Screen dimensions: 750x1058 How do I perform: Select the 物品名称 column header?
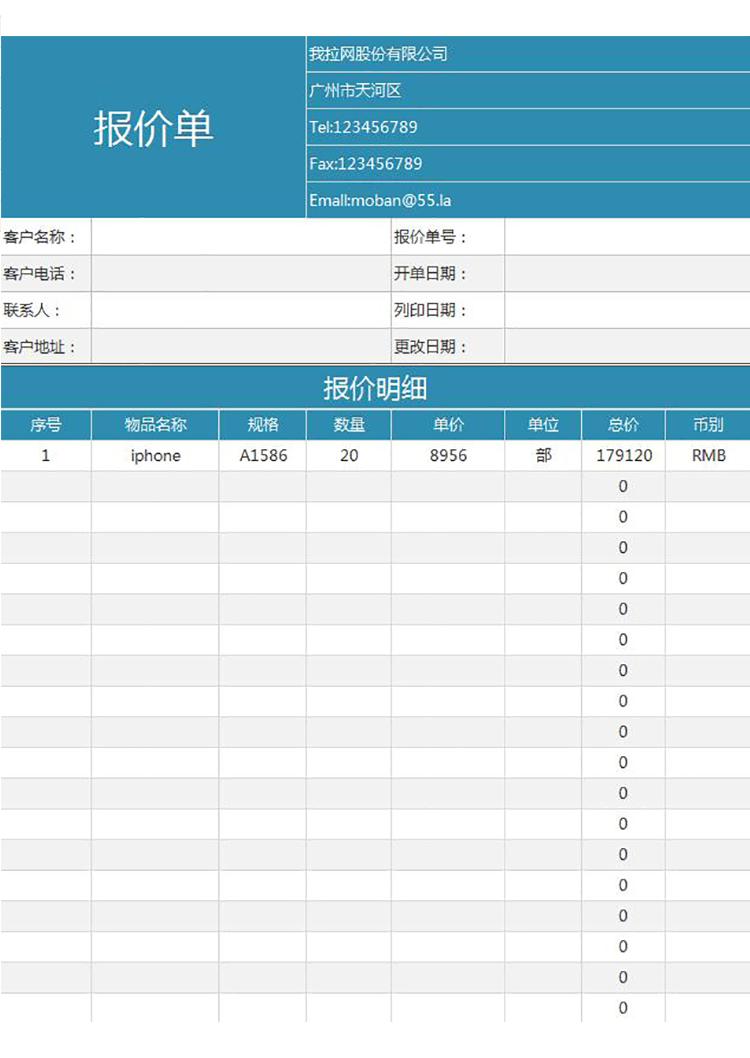[155, 425]
